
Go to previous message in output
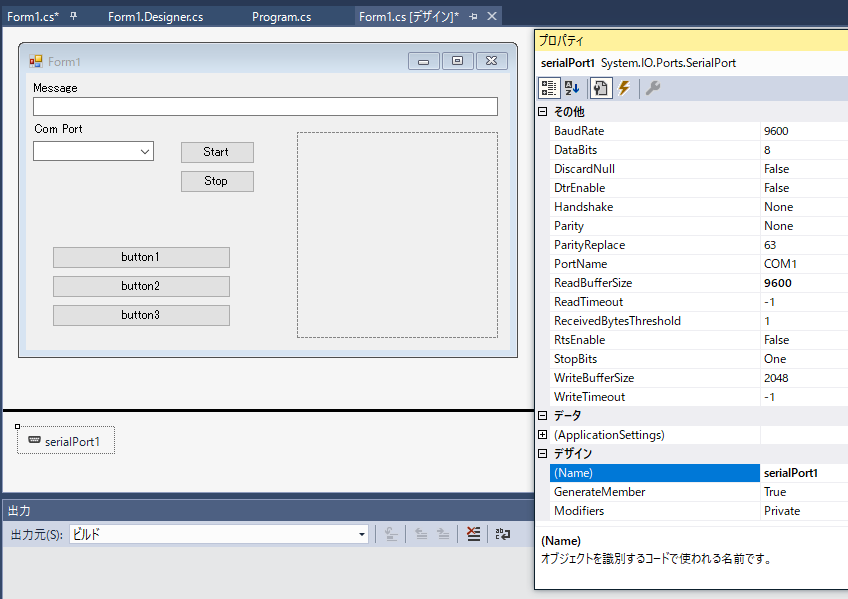pos(421,534)
